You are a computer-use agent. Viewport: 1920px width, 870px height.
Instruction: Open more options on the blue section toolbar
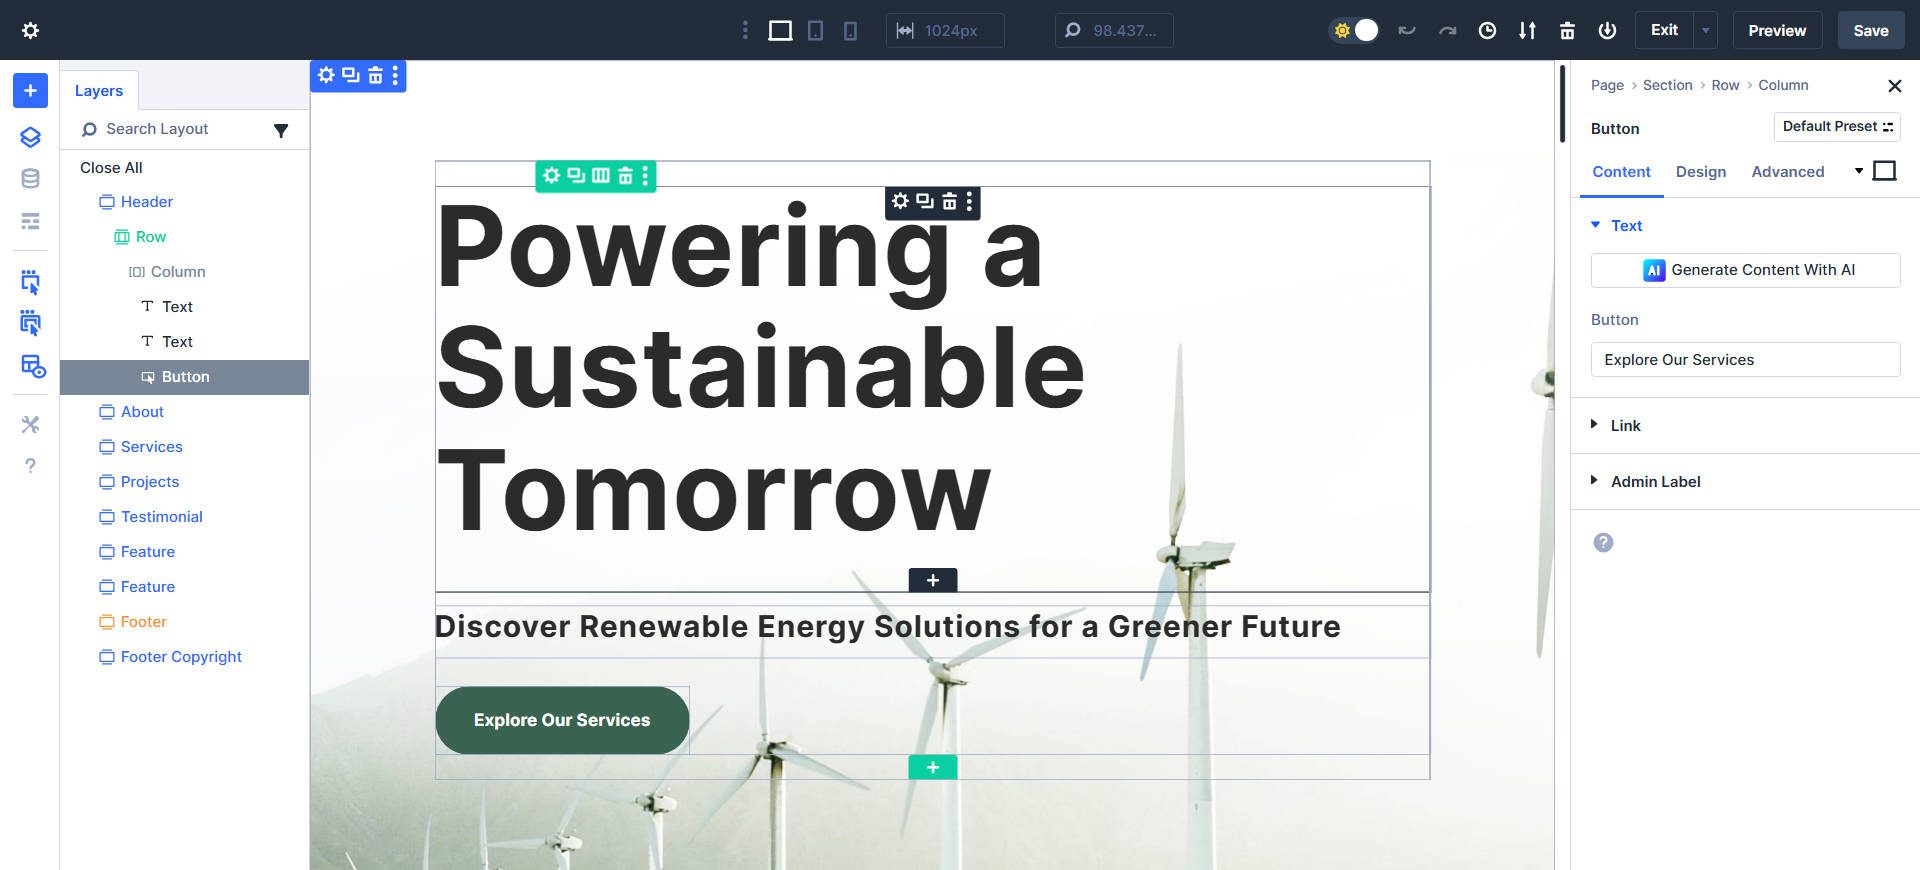(x=395, y=75)
